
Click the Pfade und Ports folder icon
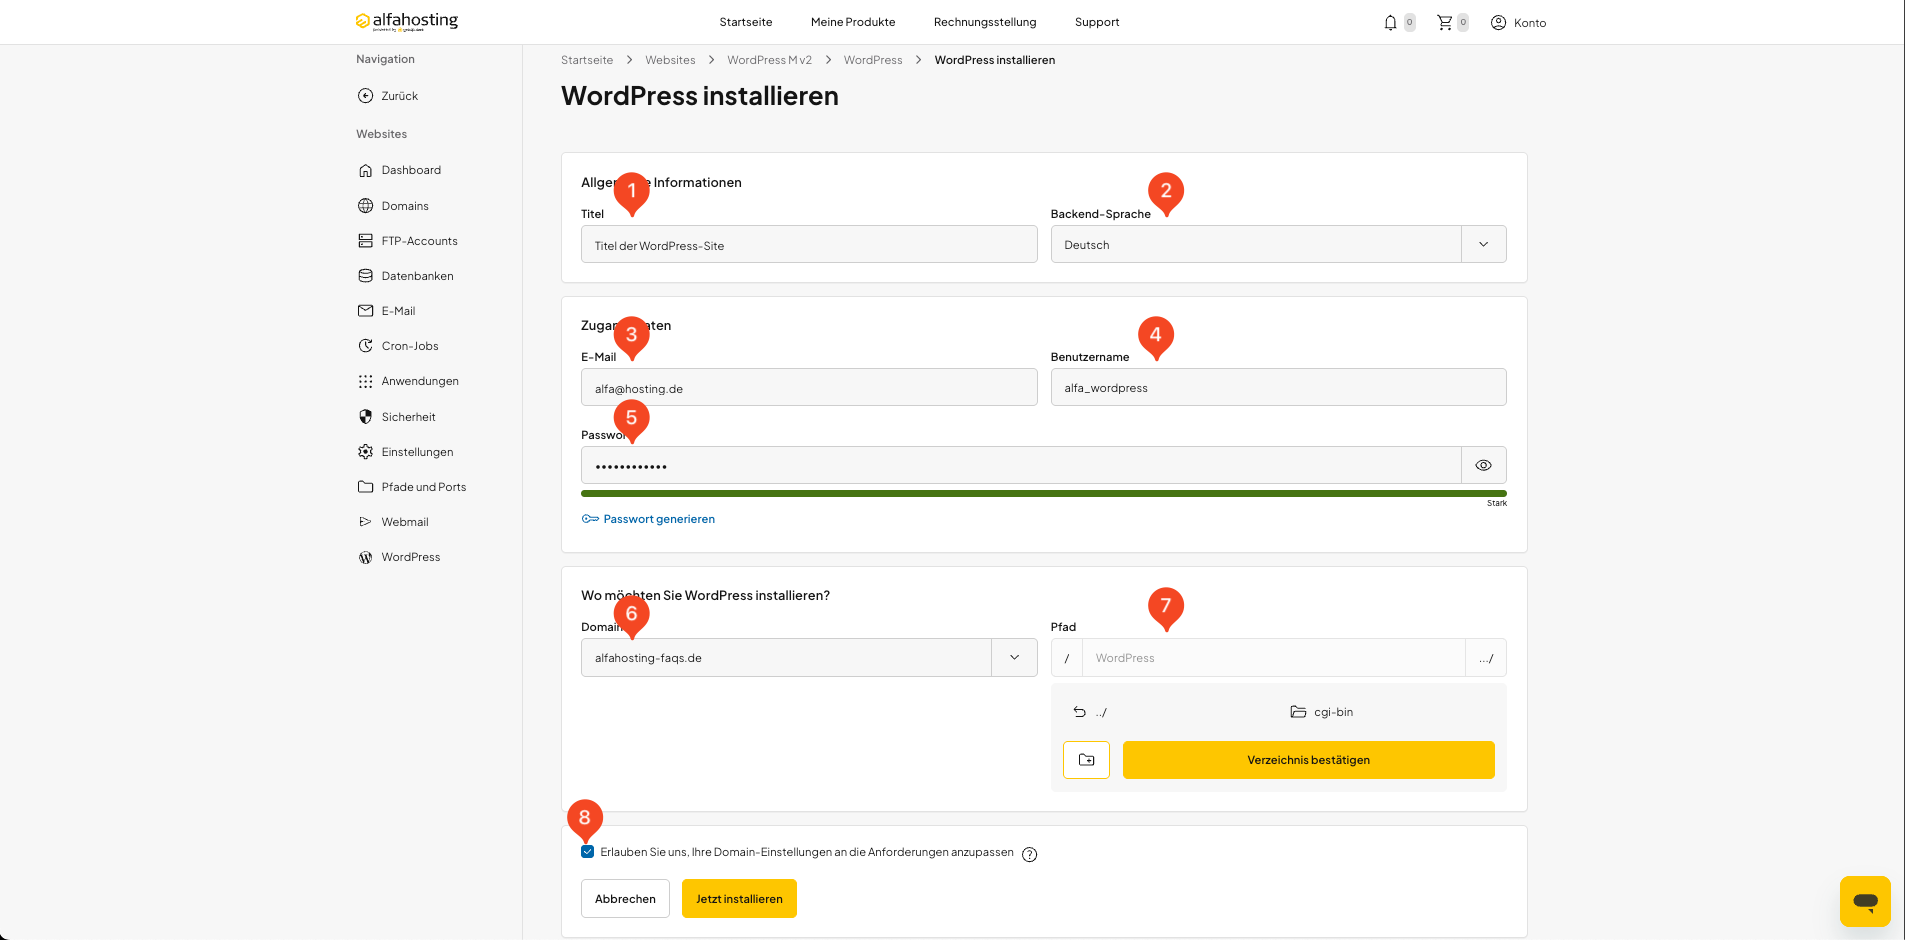click(366, 487)
